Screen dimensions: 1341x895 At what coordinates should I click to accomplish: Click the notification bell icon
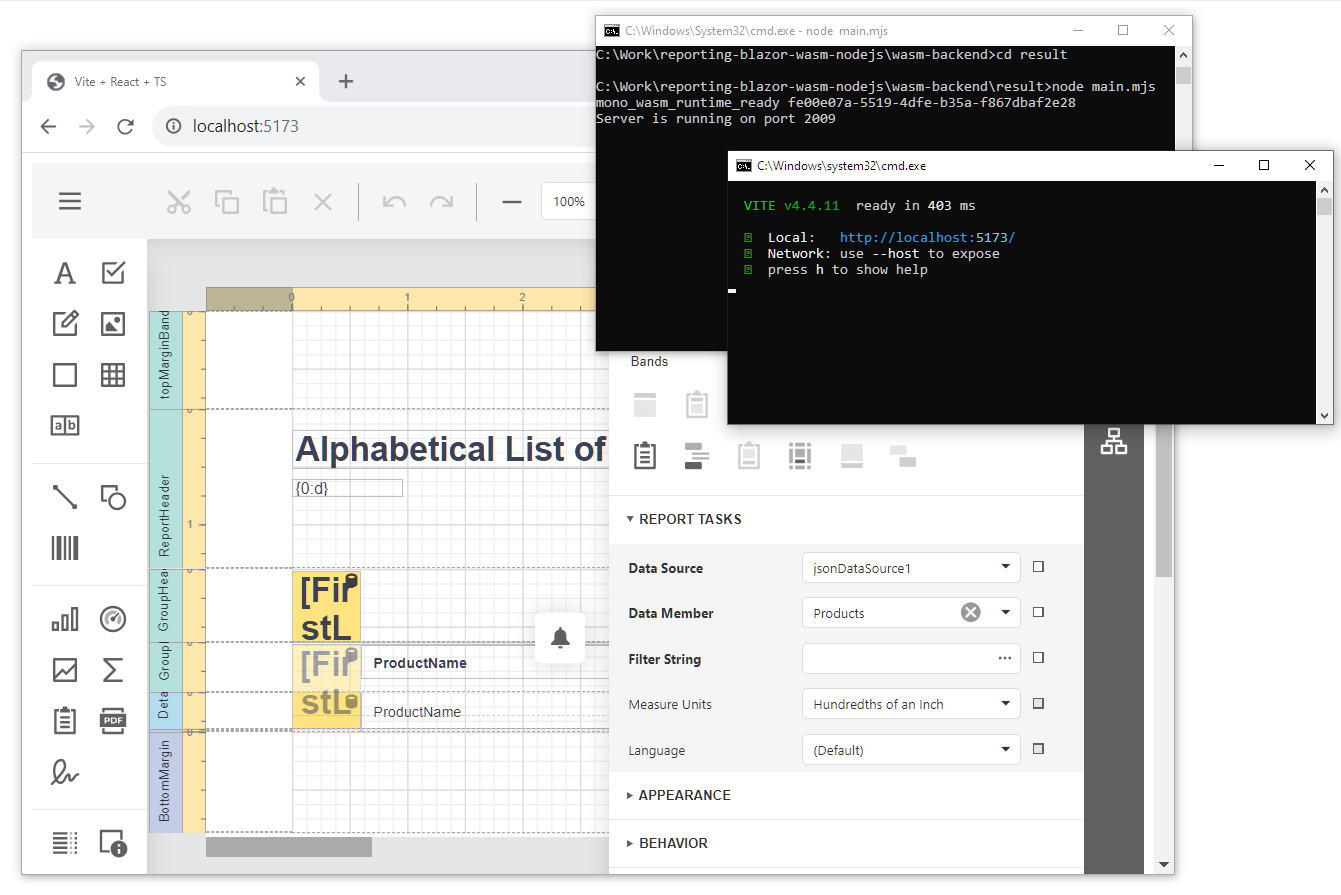click(x=560, y=638)
